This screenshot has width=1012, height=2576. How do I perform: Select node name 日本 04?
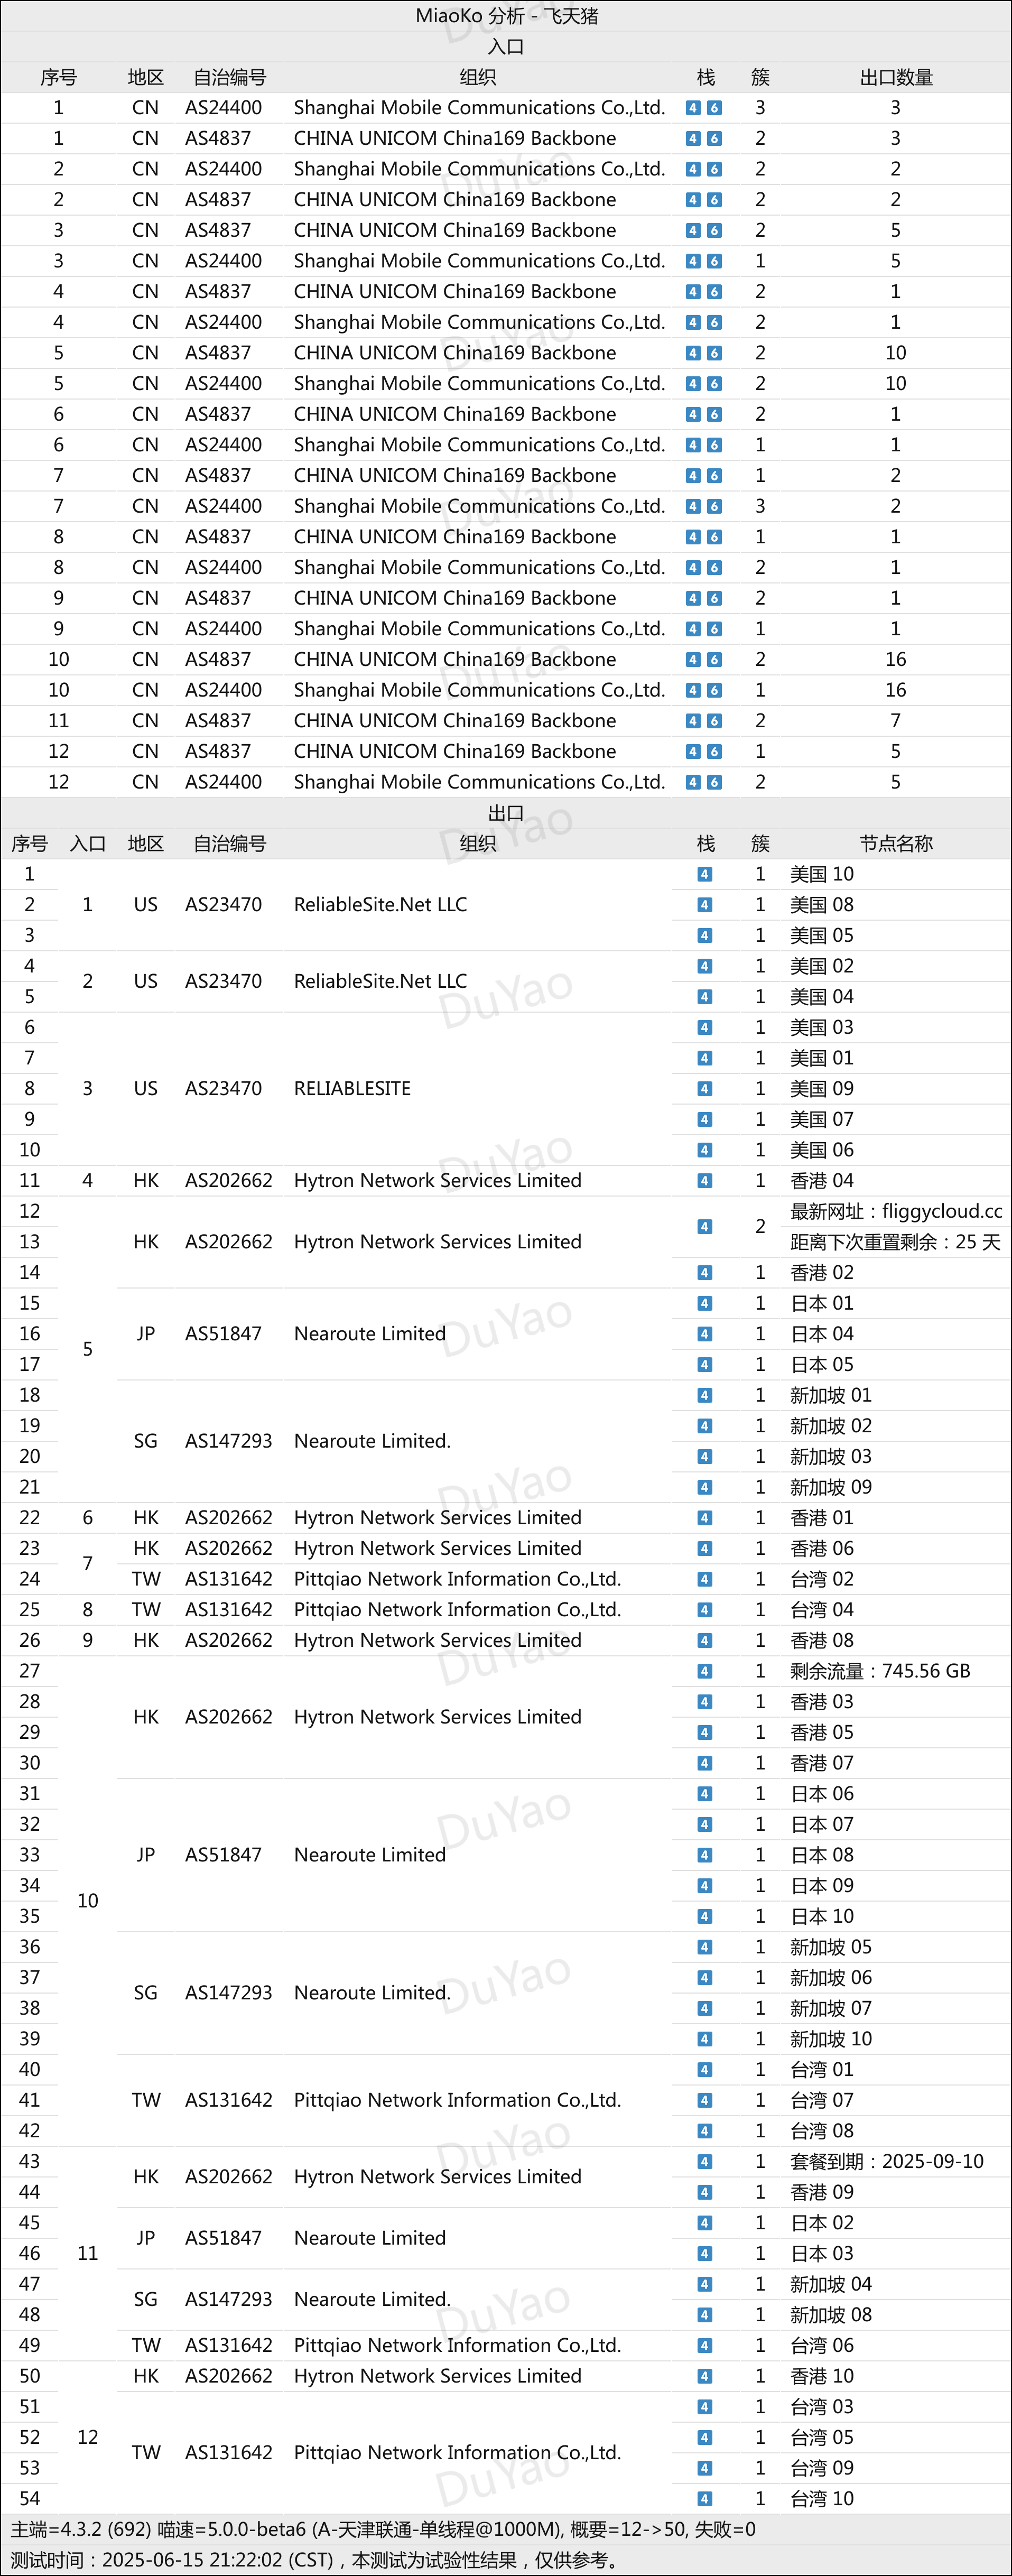822,1334
